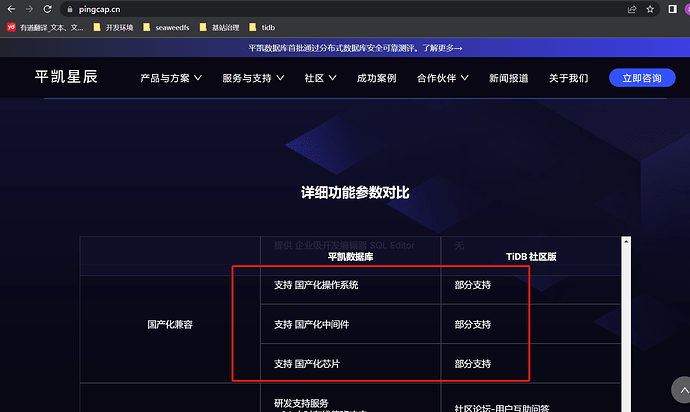
Task: Expand the 合作伙伴 menu
Action: point(443,78)
